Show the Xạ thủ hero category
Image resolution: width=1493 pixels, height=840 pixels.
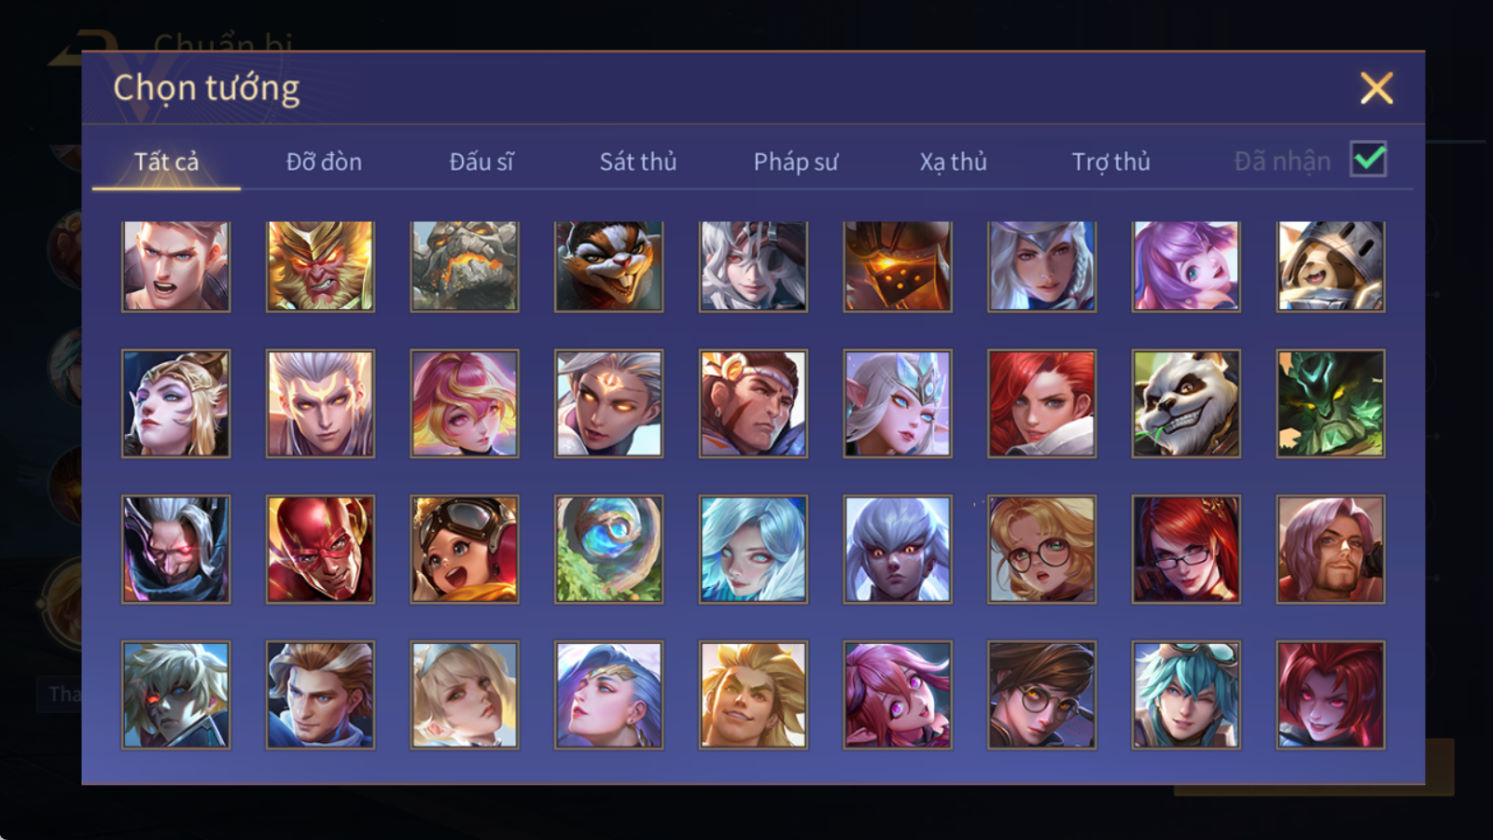[x=953, y=162]
